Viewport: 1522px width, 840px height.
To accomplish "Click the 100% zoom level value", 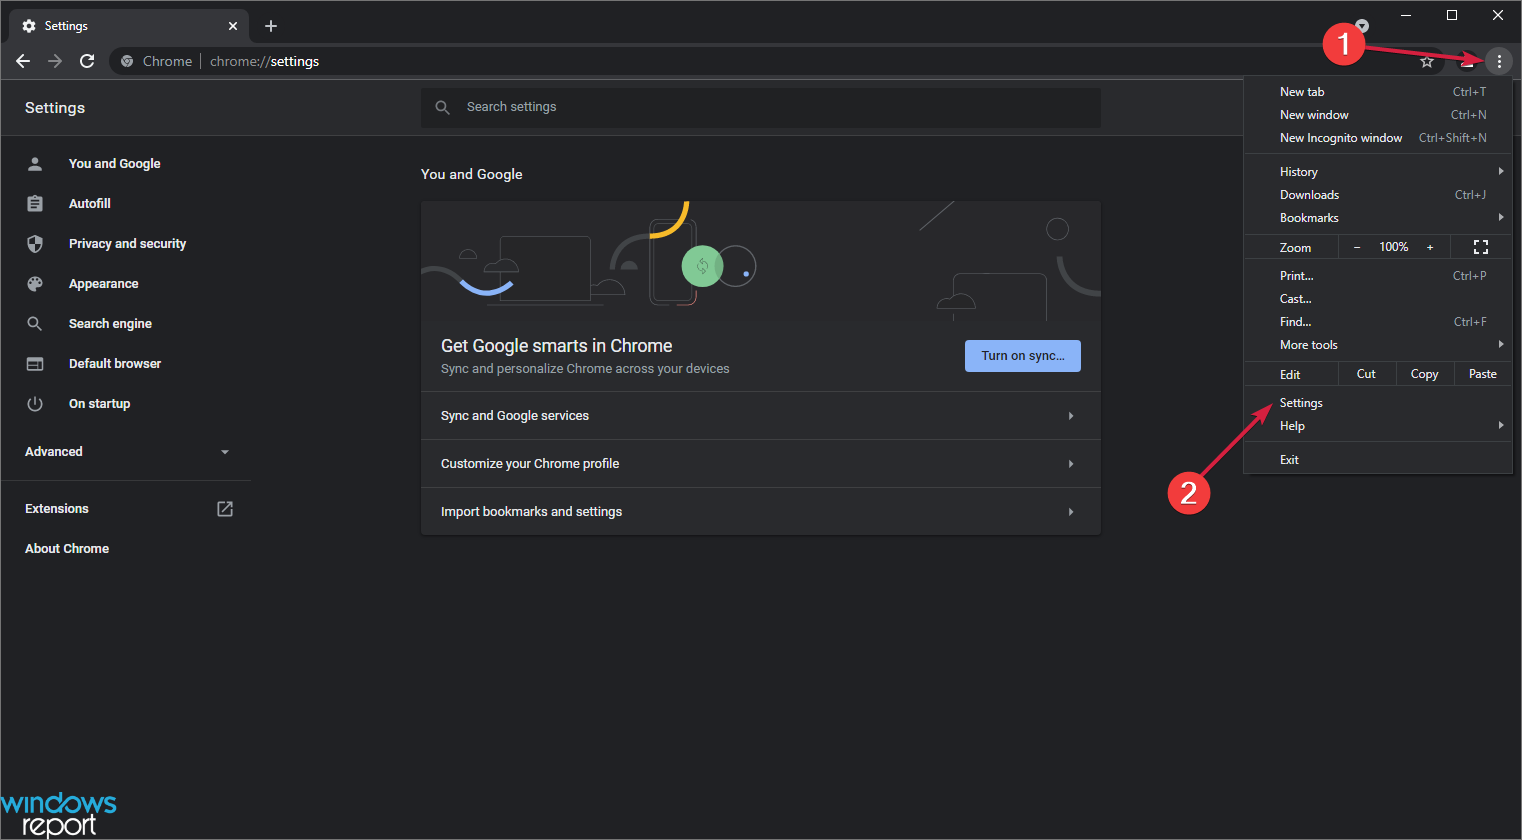I will click(1394, 247).
